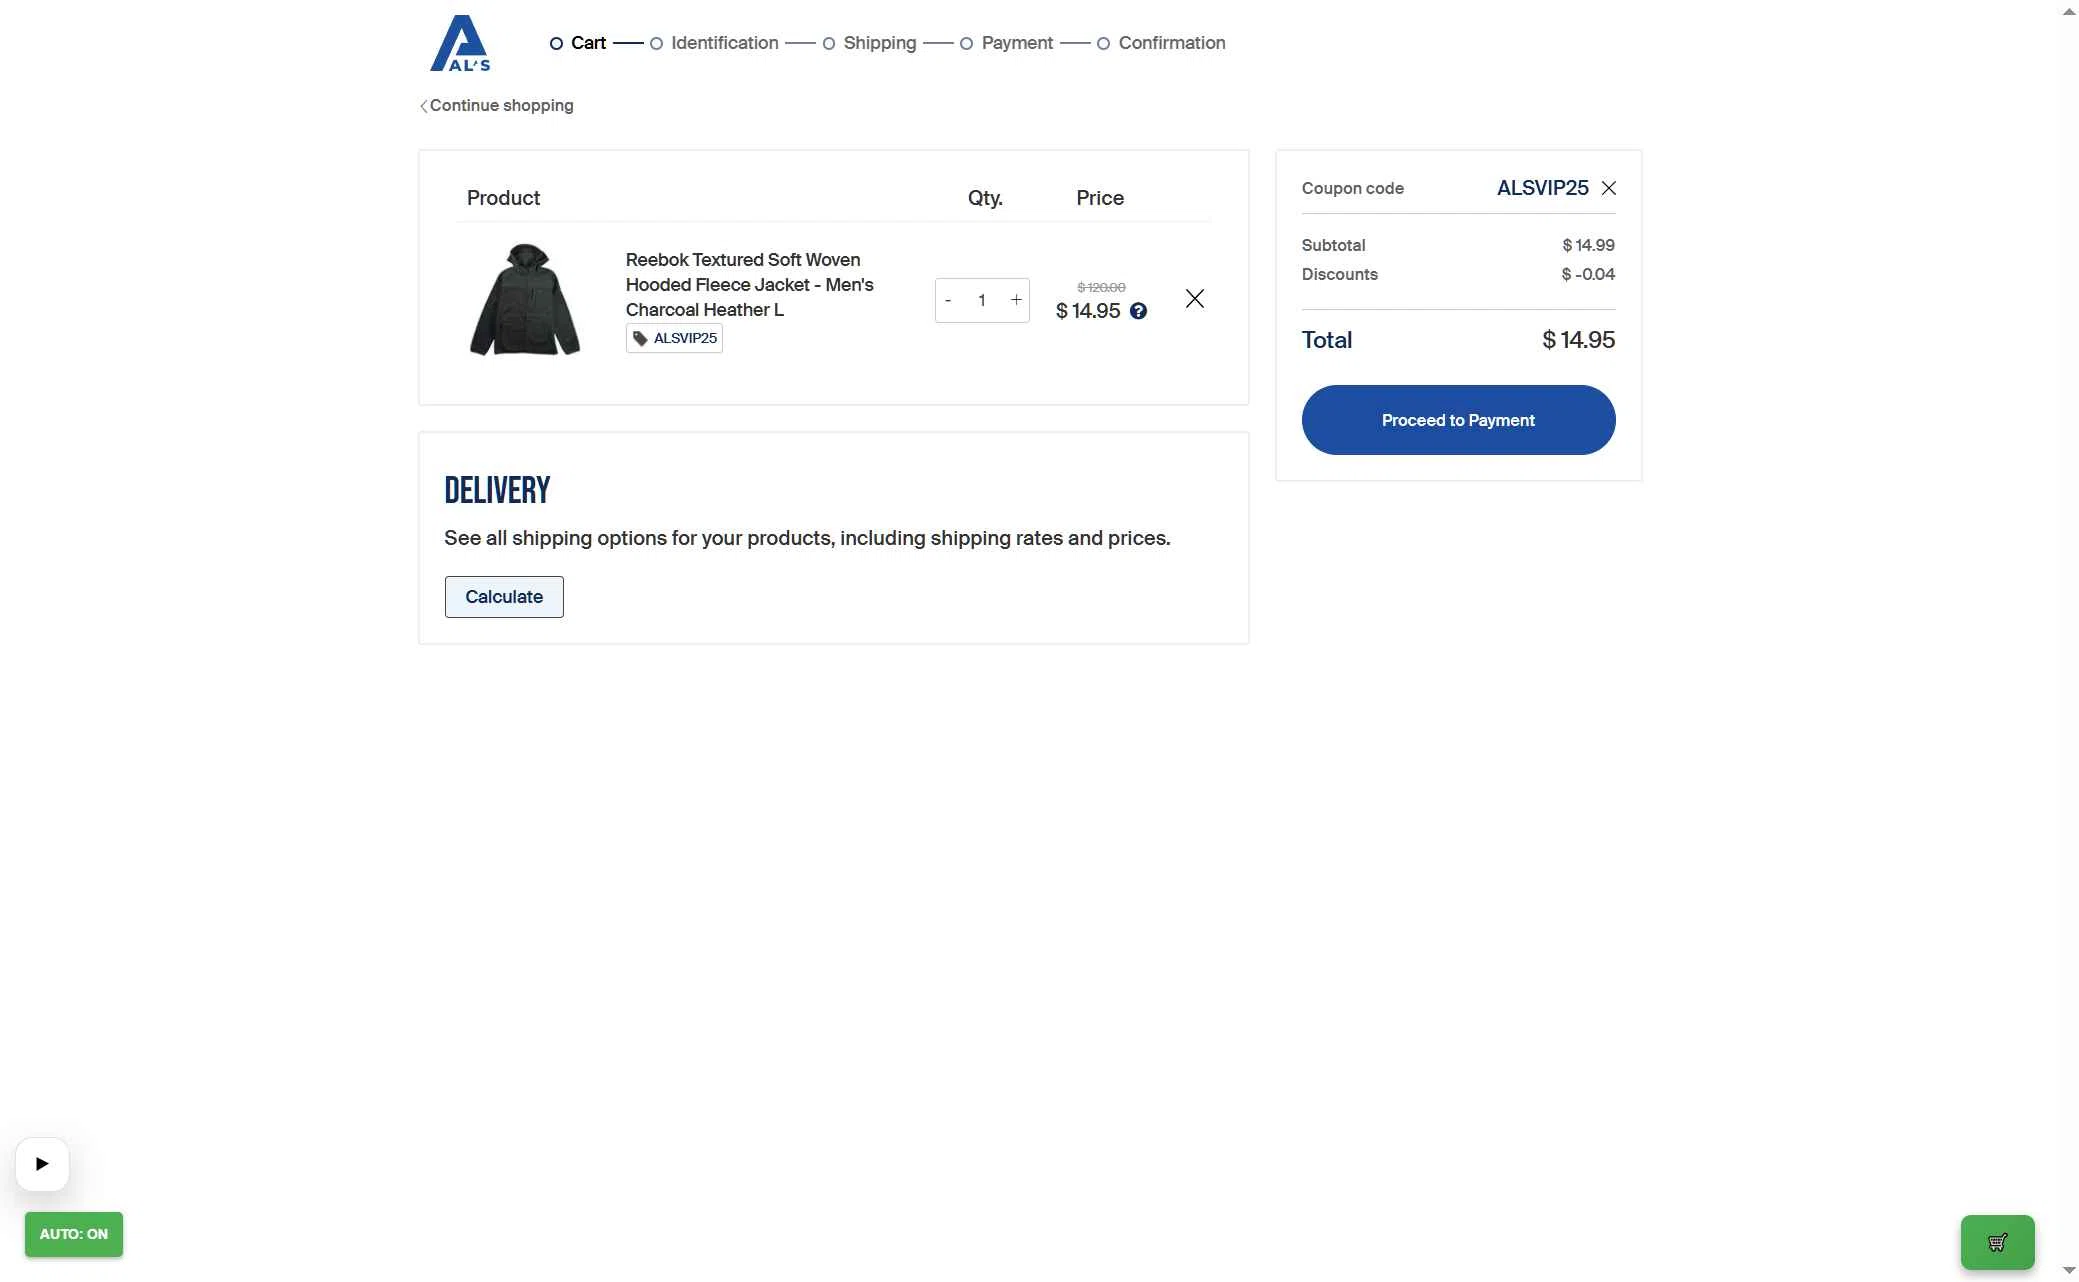Go to the Identification checkout step
2079x1282 pixels.
click(x=724, y=43)
